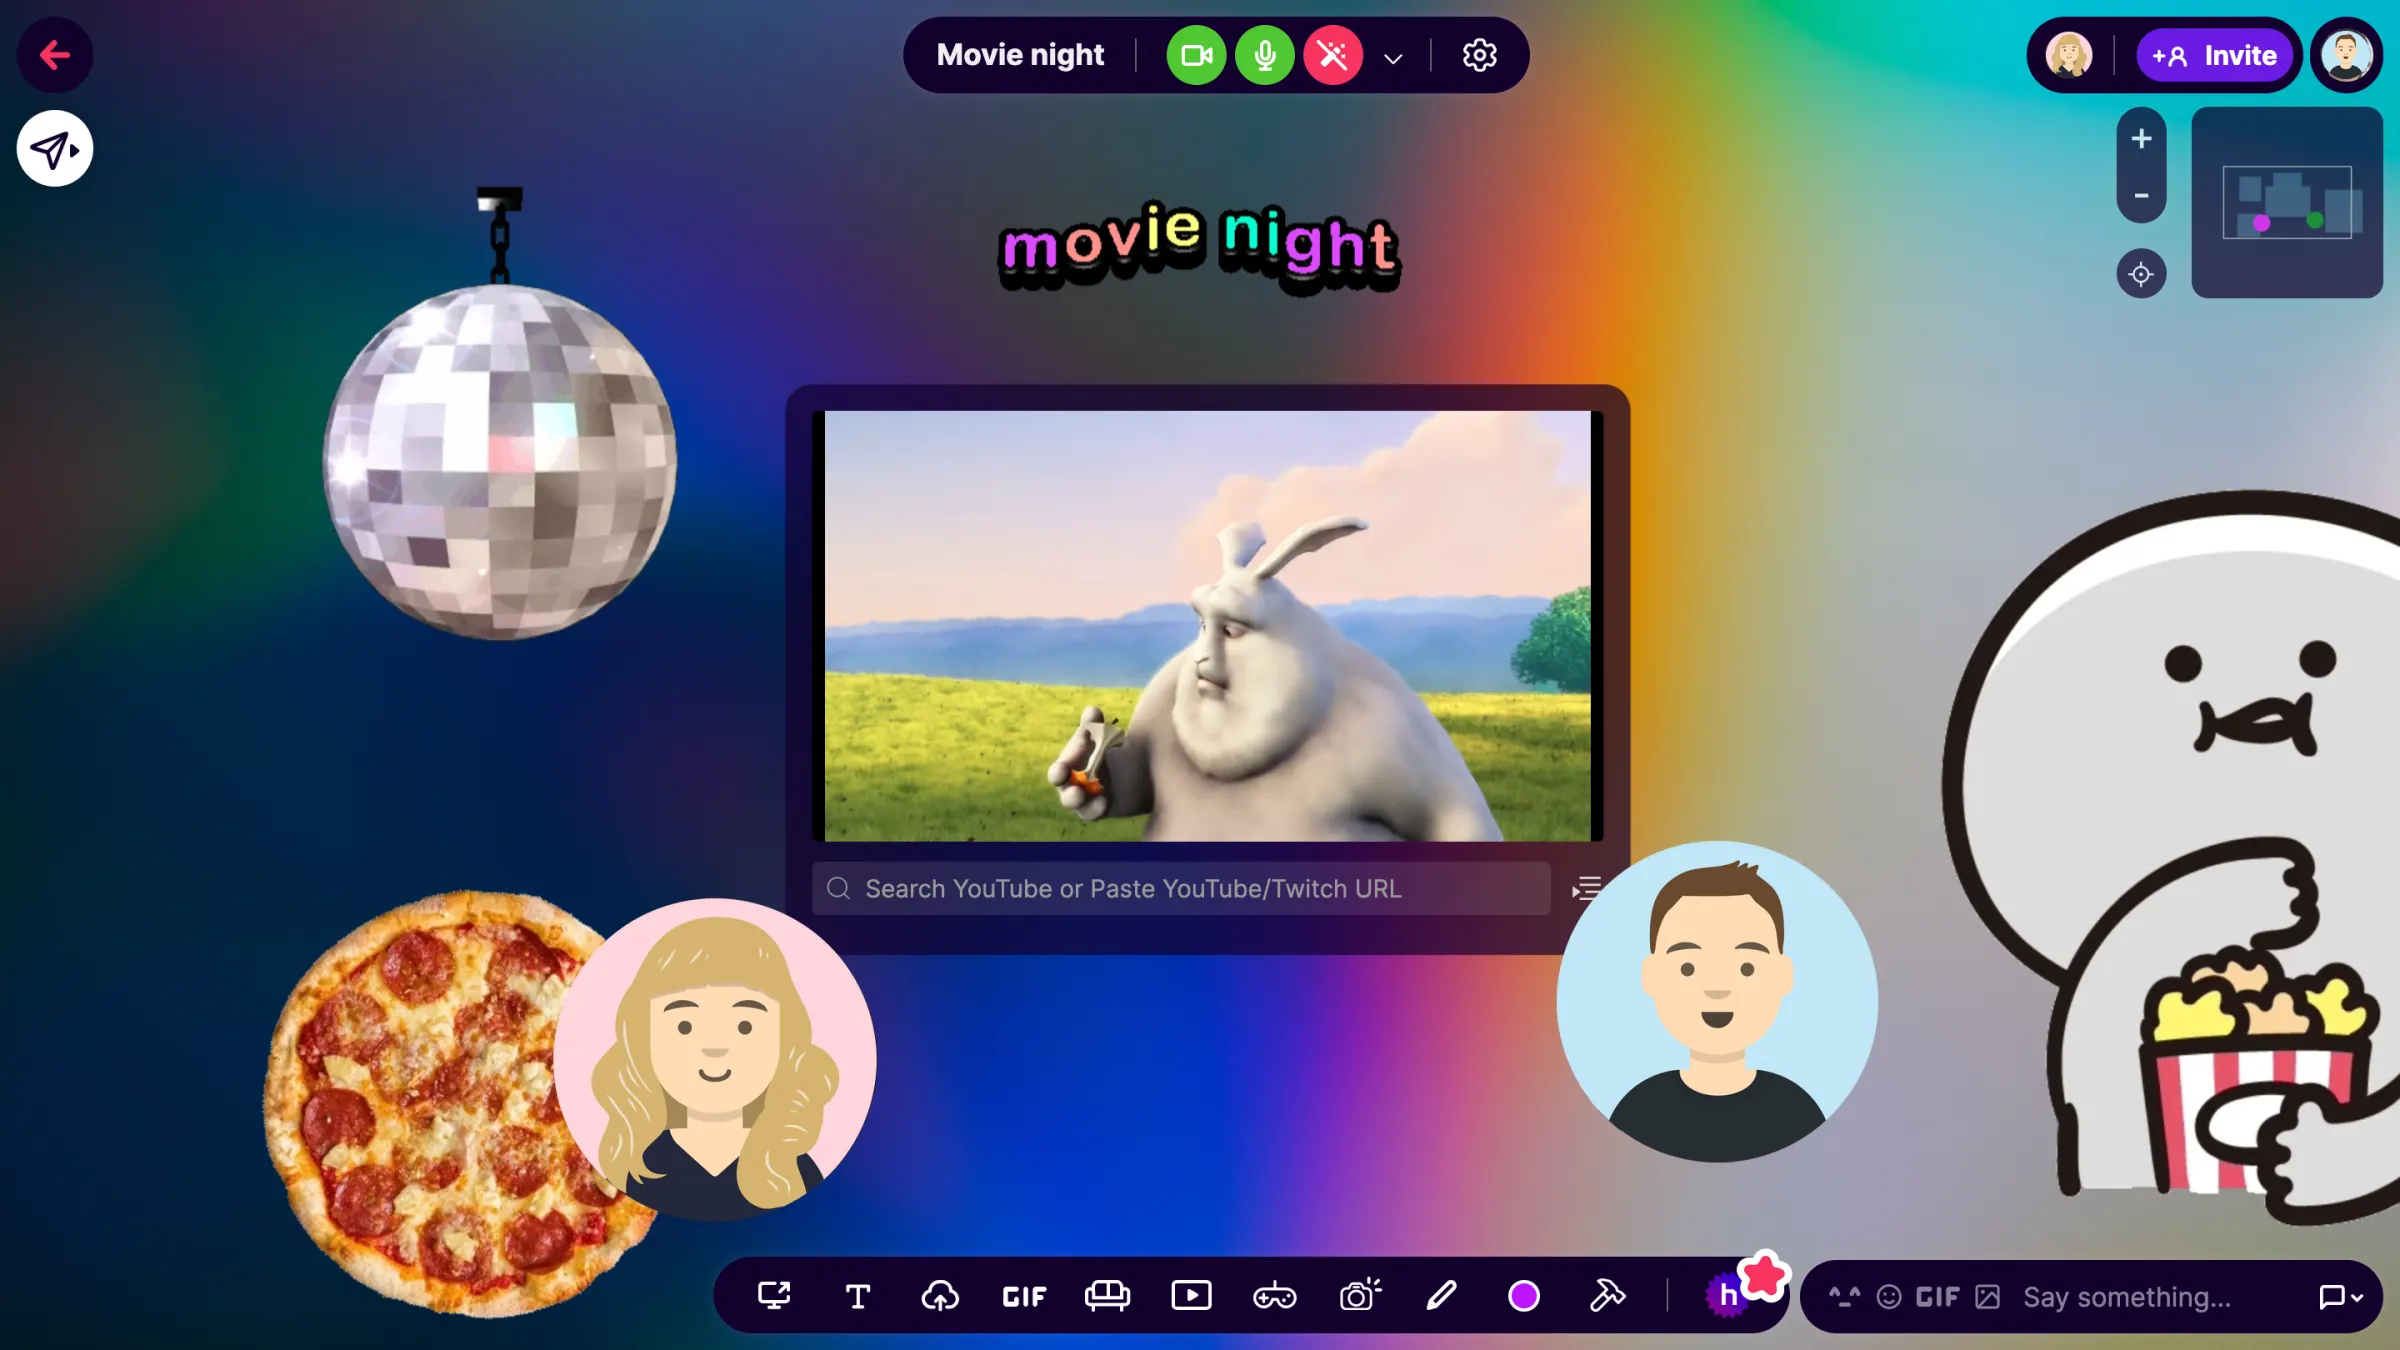The height and width of the screenshot is (1350, 2400).
Task: Open the hammer build tool
Action: click(x=1607, y=1296)
